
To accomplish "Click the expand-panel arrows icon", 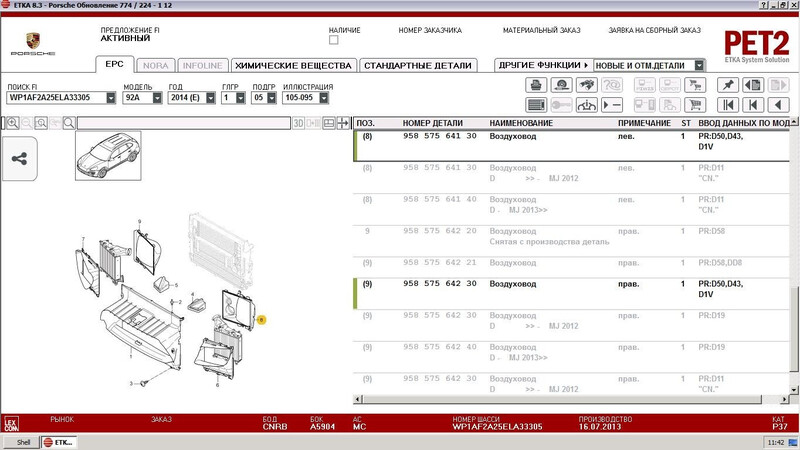I will click(343, 123).
